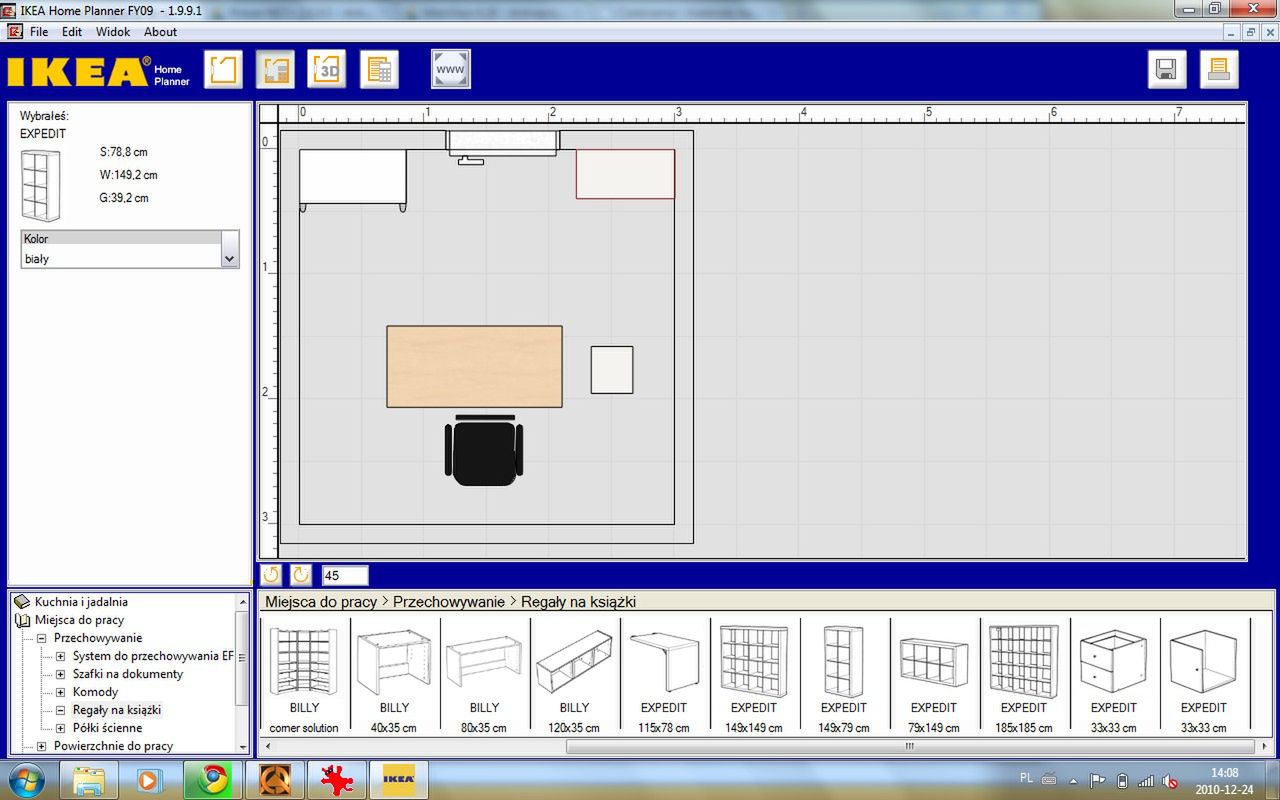Viewport: 1280px width, 800px height.
Task: Click Regały na książki in breadcrumb
Action: coord(578,602)
